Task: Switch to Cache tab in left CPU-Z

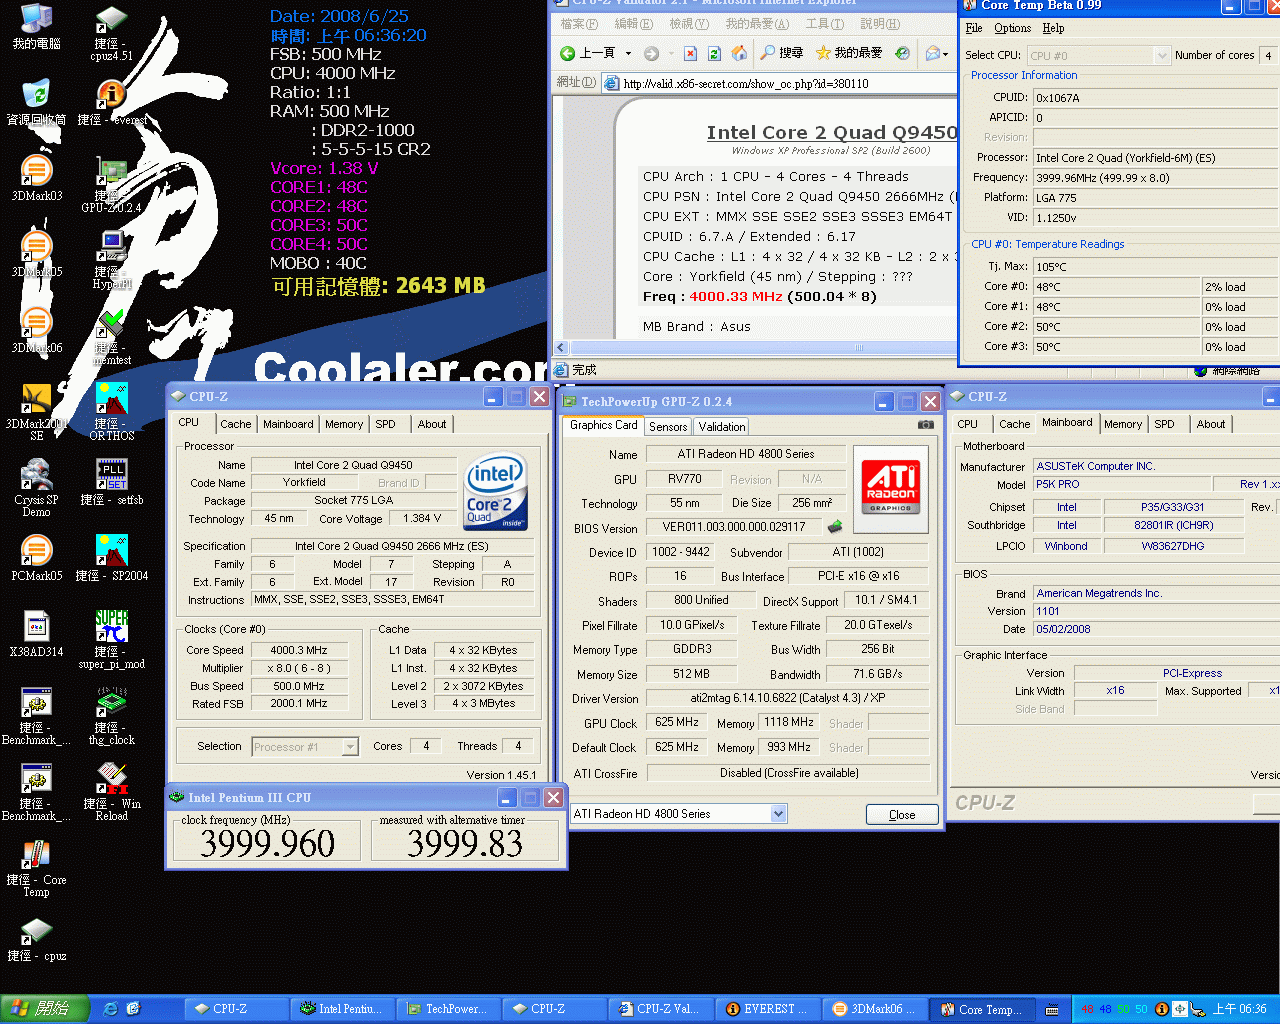Action: 236,424
